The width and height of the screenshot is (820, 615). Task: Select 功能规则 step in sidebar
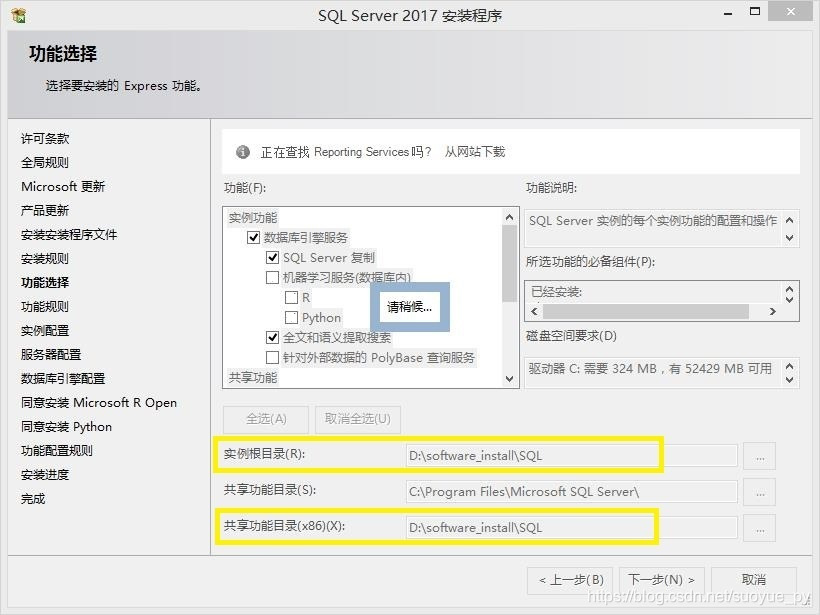point(45,307)
